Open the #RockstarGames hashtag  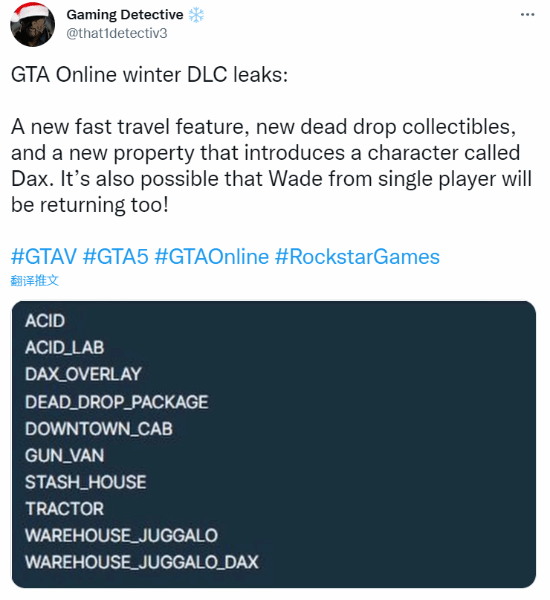357,256
